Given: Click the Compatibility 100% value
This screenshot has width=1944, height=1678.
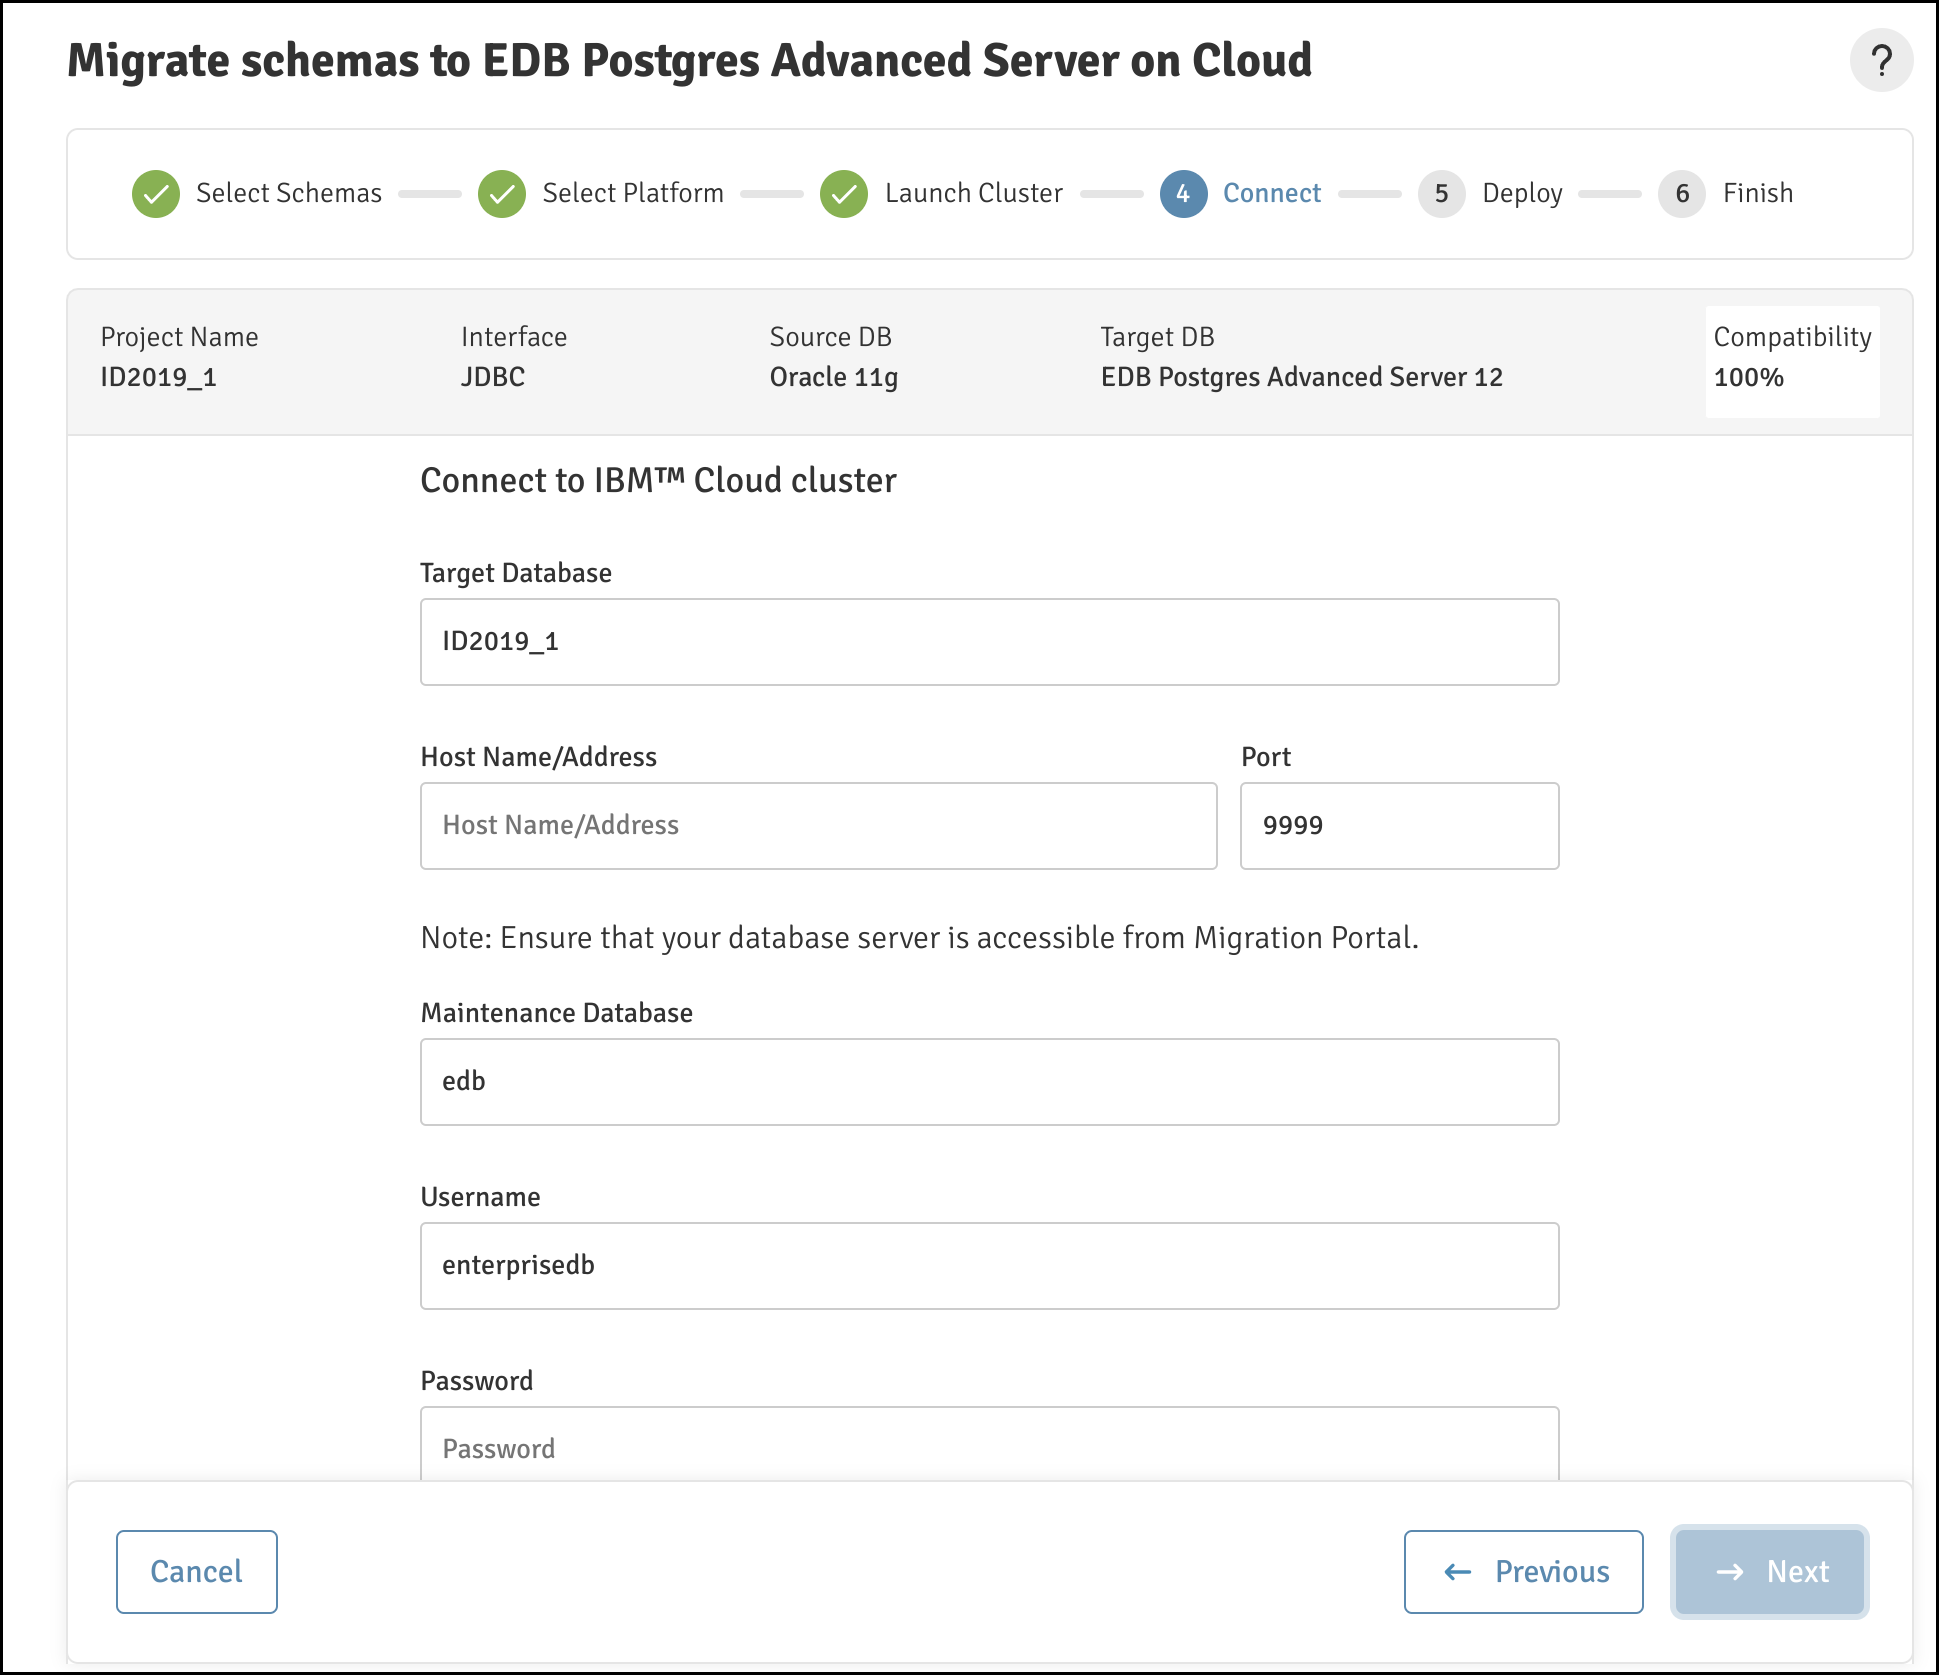Looking at the screenshot, I should click(1748, 378).
